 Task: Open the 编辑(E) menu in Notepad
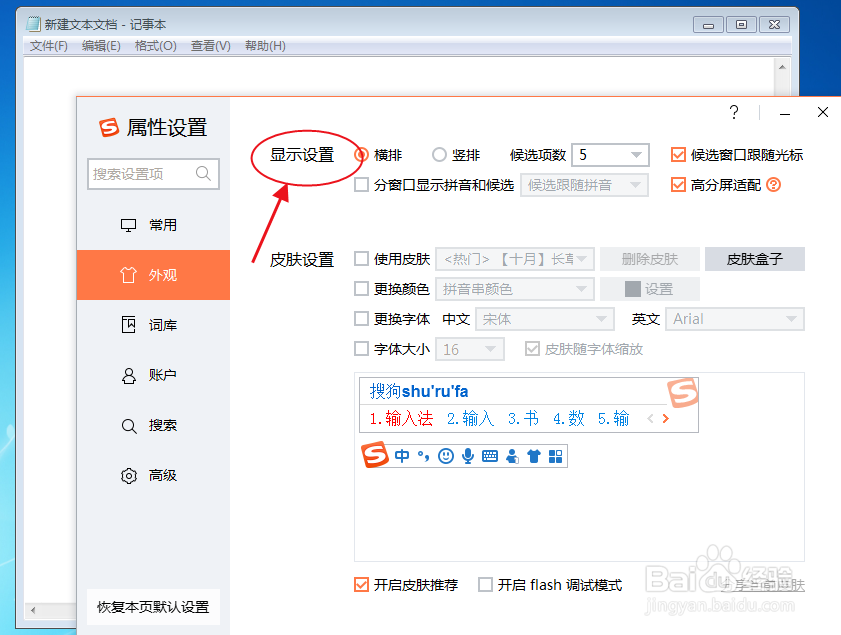click(x=101, y=46)
